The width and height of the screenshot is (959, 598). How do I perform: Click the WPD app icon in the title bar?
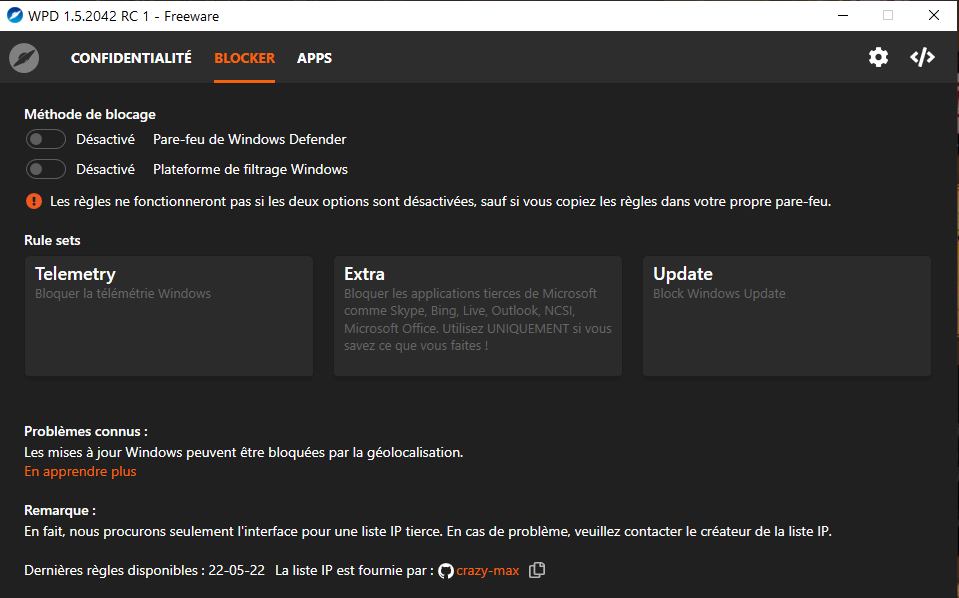click(15, 15)
